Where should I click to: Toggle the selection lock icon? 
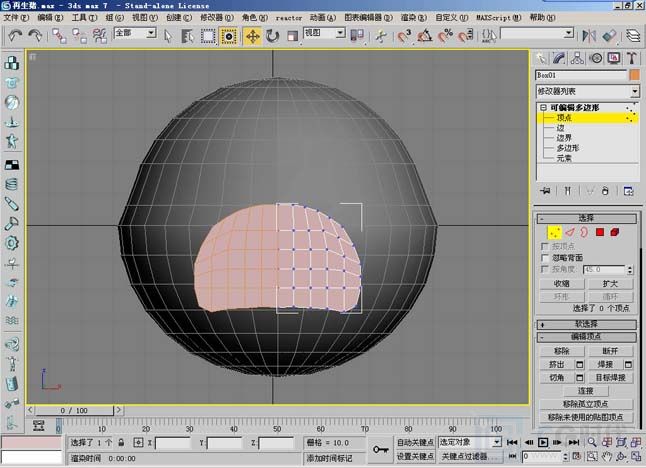[121, 443]
